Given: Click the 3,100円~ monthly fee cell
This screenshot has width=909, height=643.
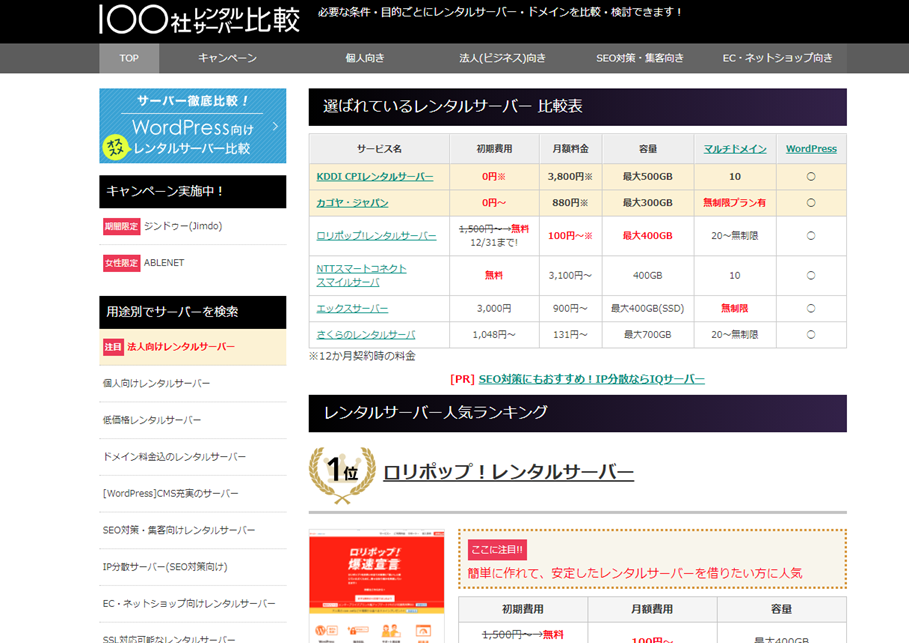Looking at the screenshot, I should 570,275.
